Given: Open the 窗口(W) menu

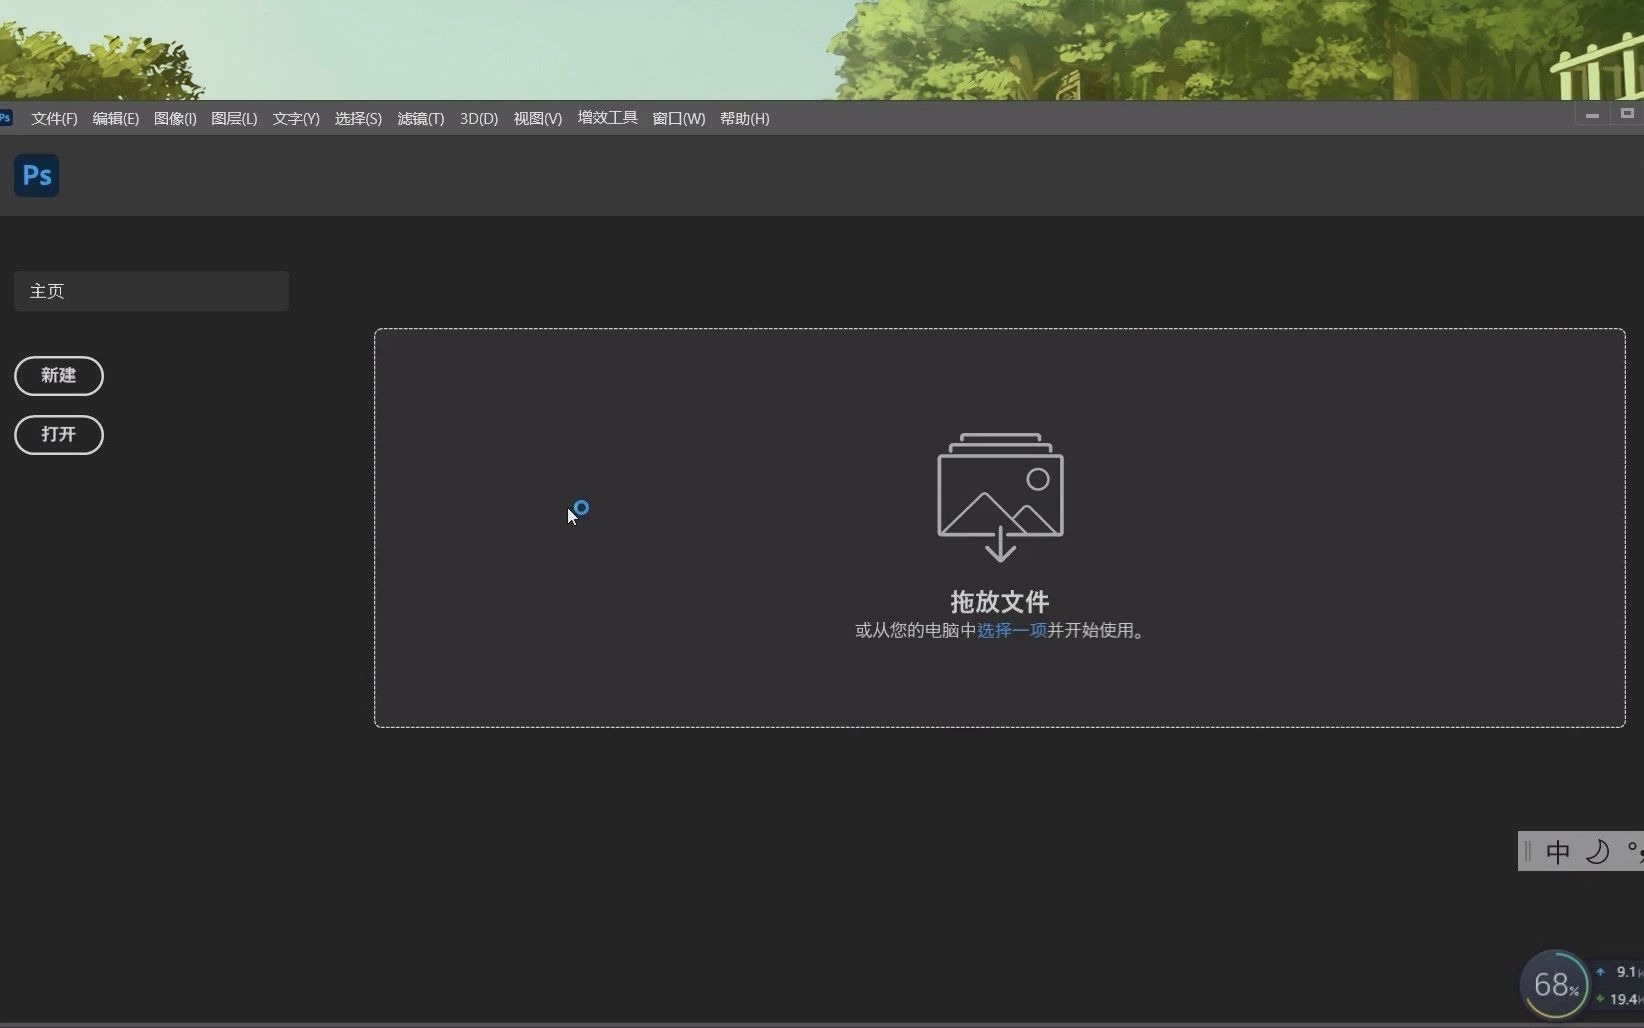Looking at the screenshot, I should click(678, 118).
